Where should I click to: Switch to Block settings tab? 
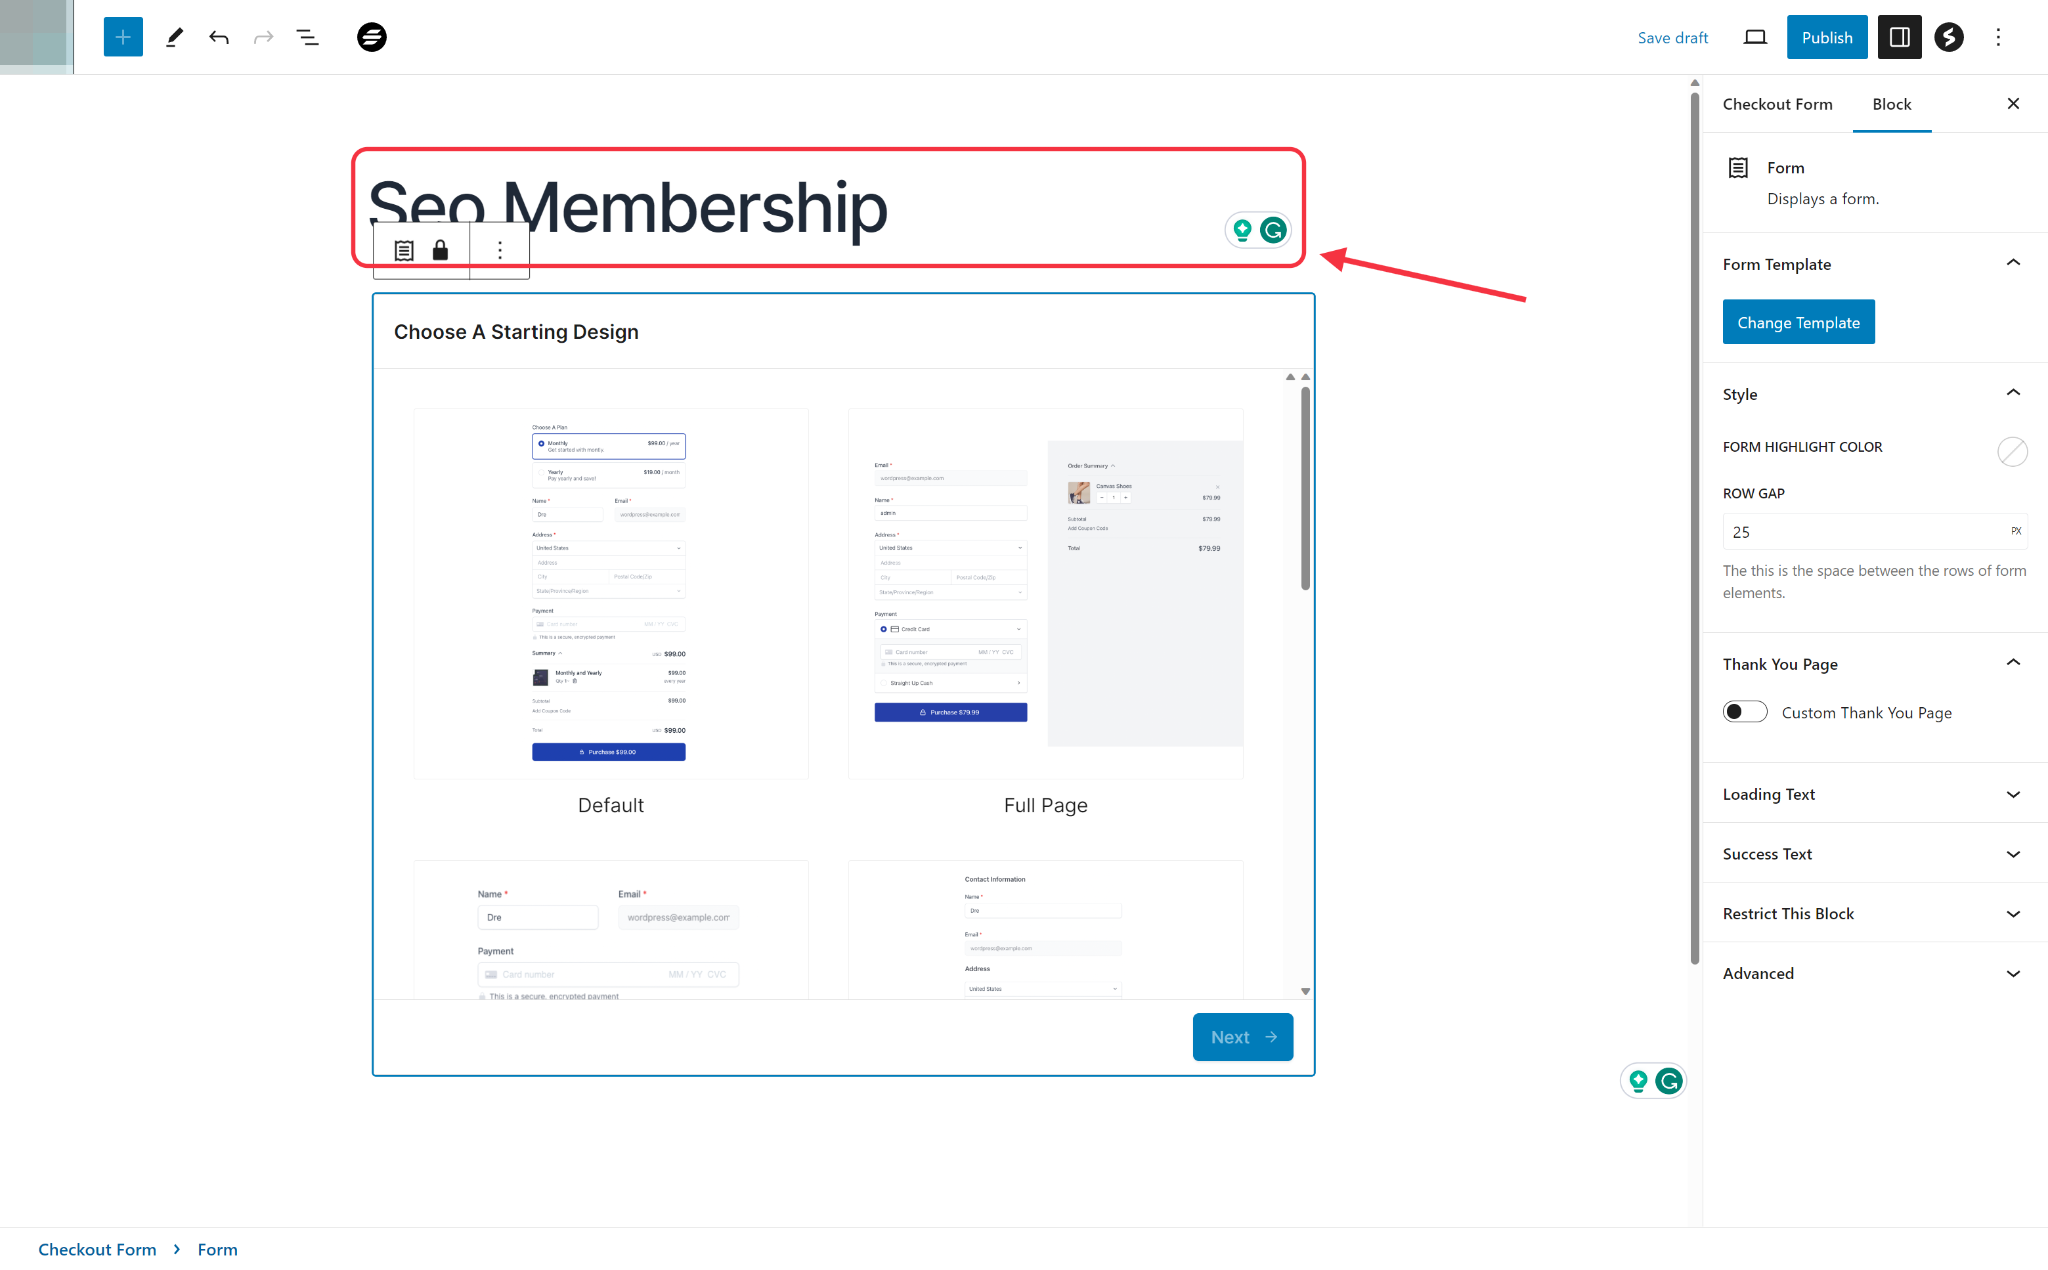coord(1891,102)
